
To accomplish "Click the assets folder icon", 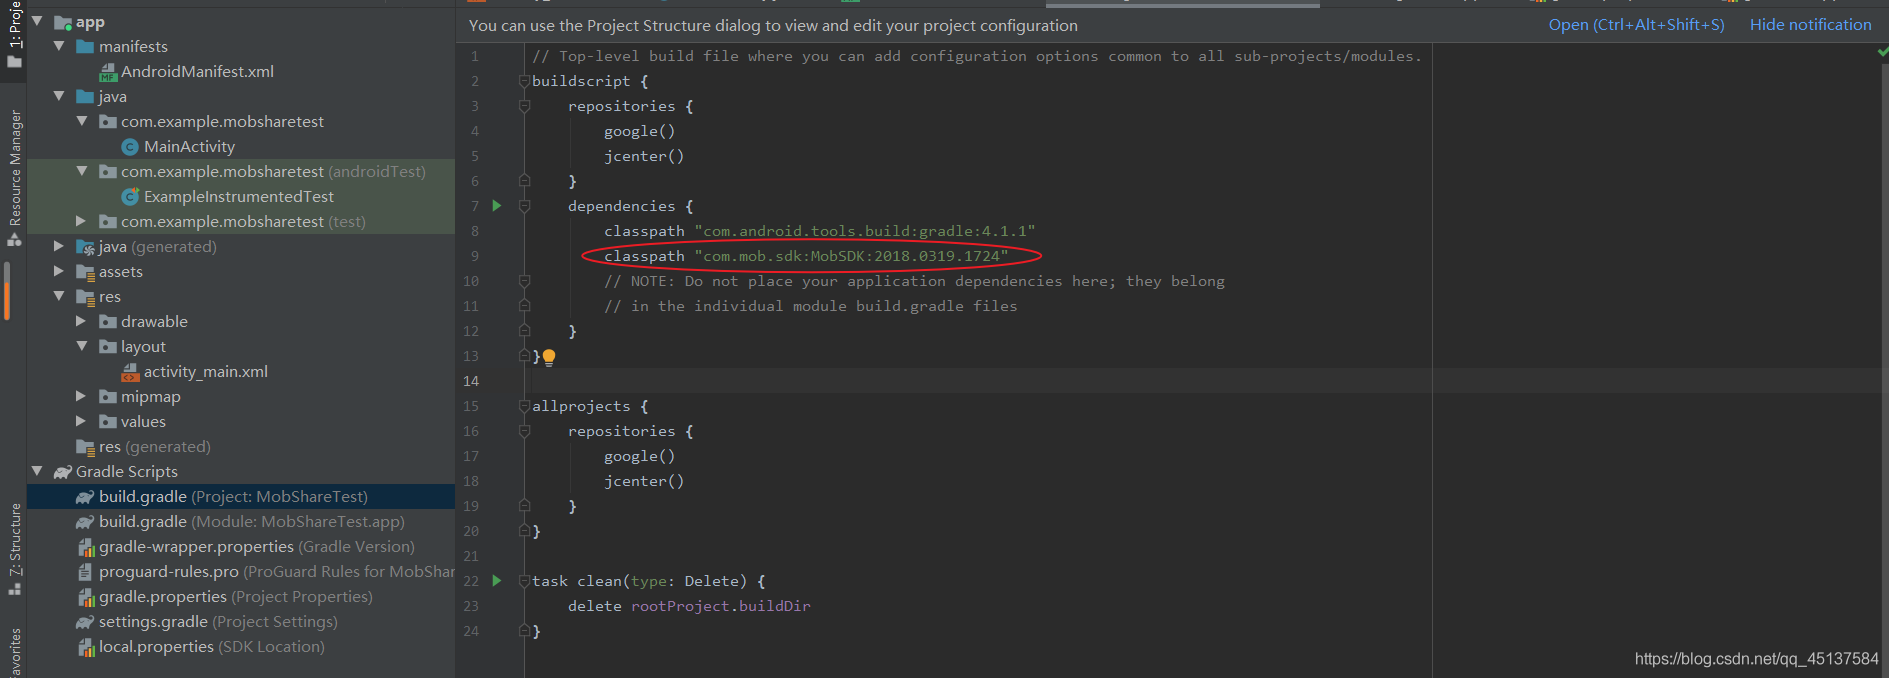I will coord(85,272).
